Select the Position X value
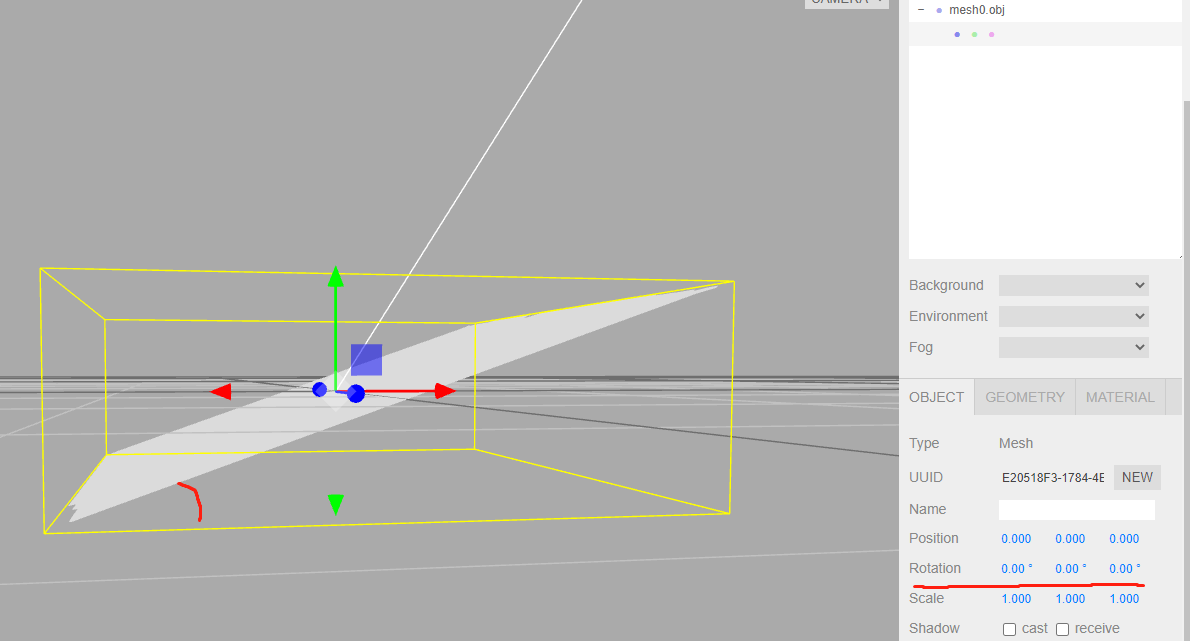 [x=1016, y=539]
